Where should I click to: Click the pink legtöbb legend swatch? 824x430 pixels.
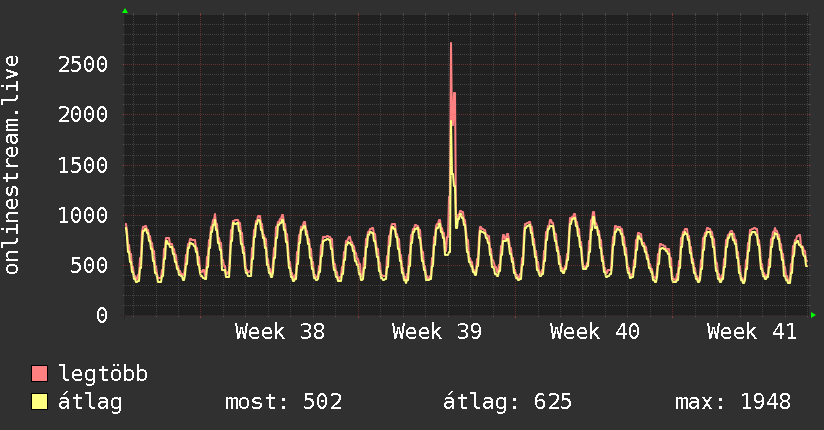click(x=39, y=373)
